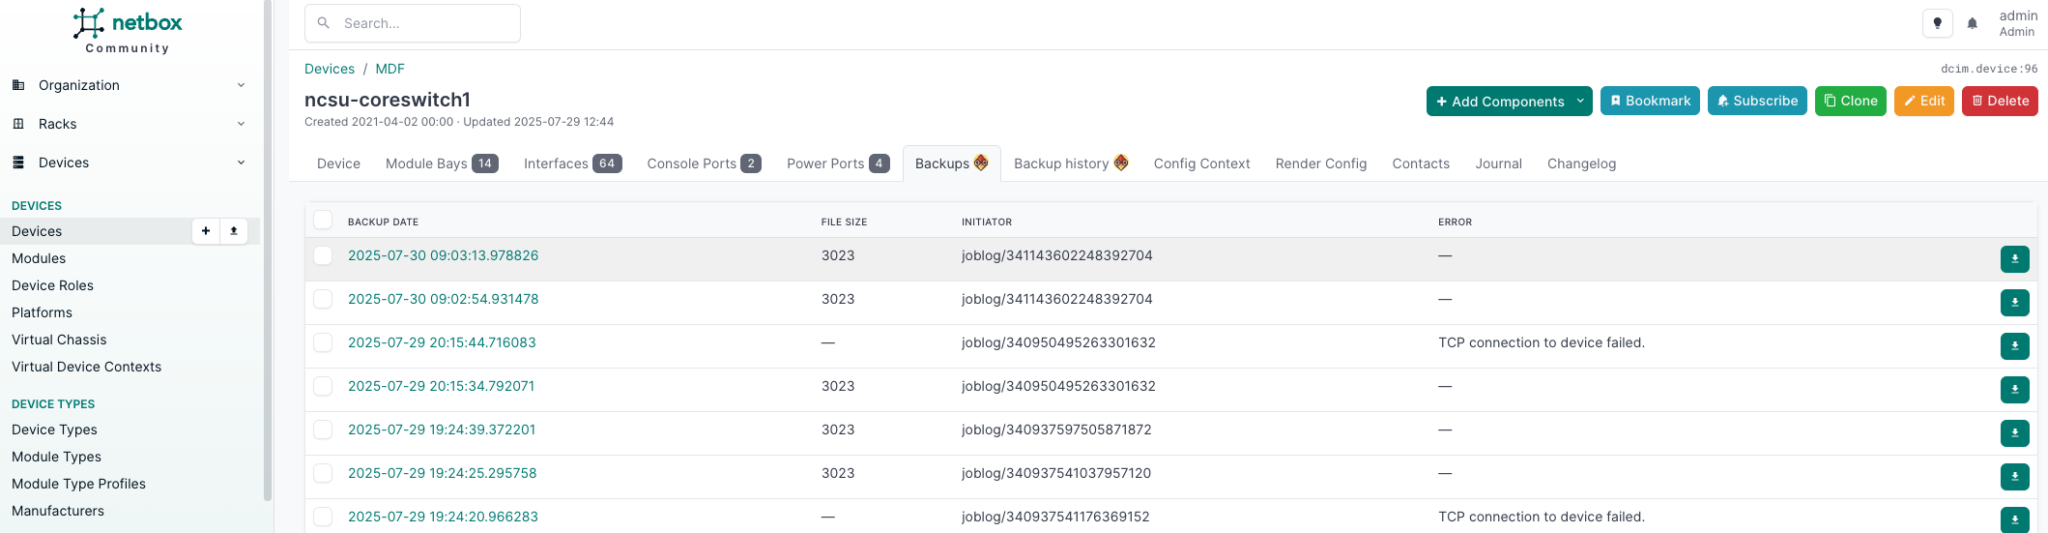Download the backup dated 2025-07-29 19:24:39
Screen dimensions: 2048x533
coord(2014,433)
